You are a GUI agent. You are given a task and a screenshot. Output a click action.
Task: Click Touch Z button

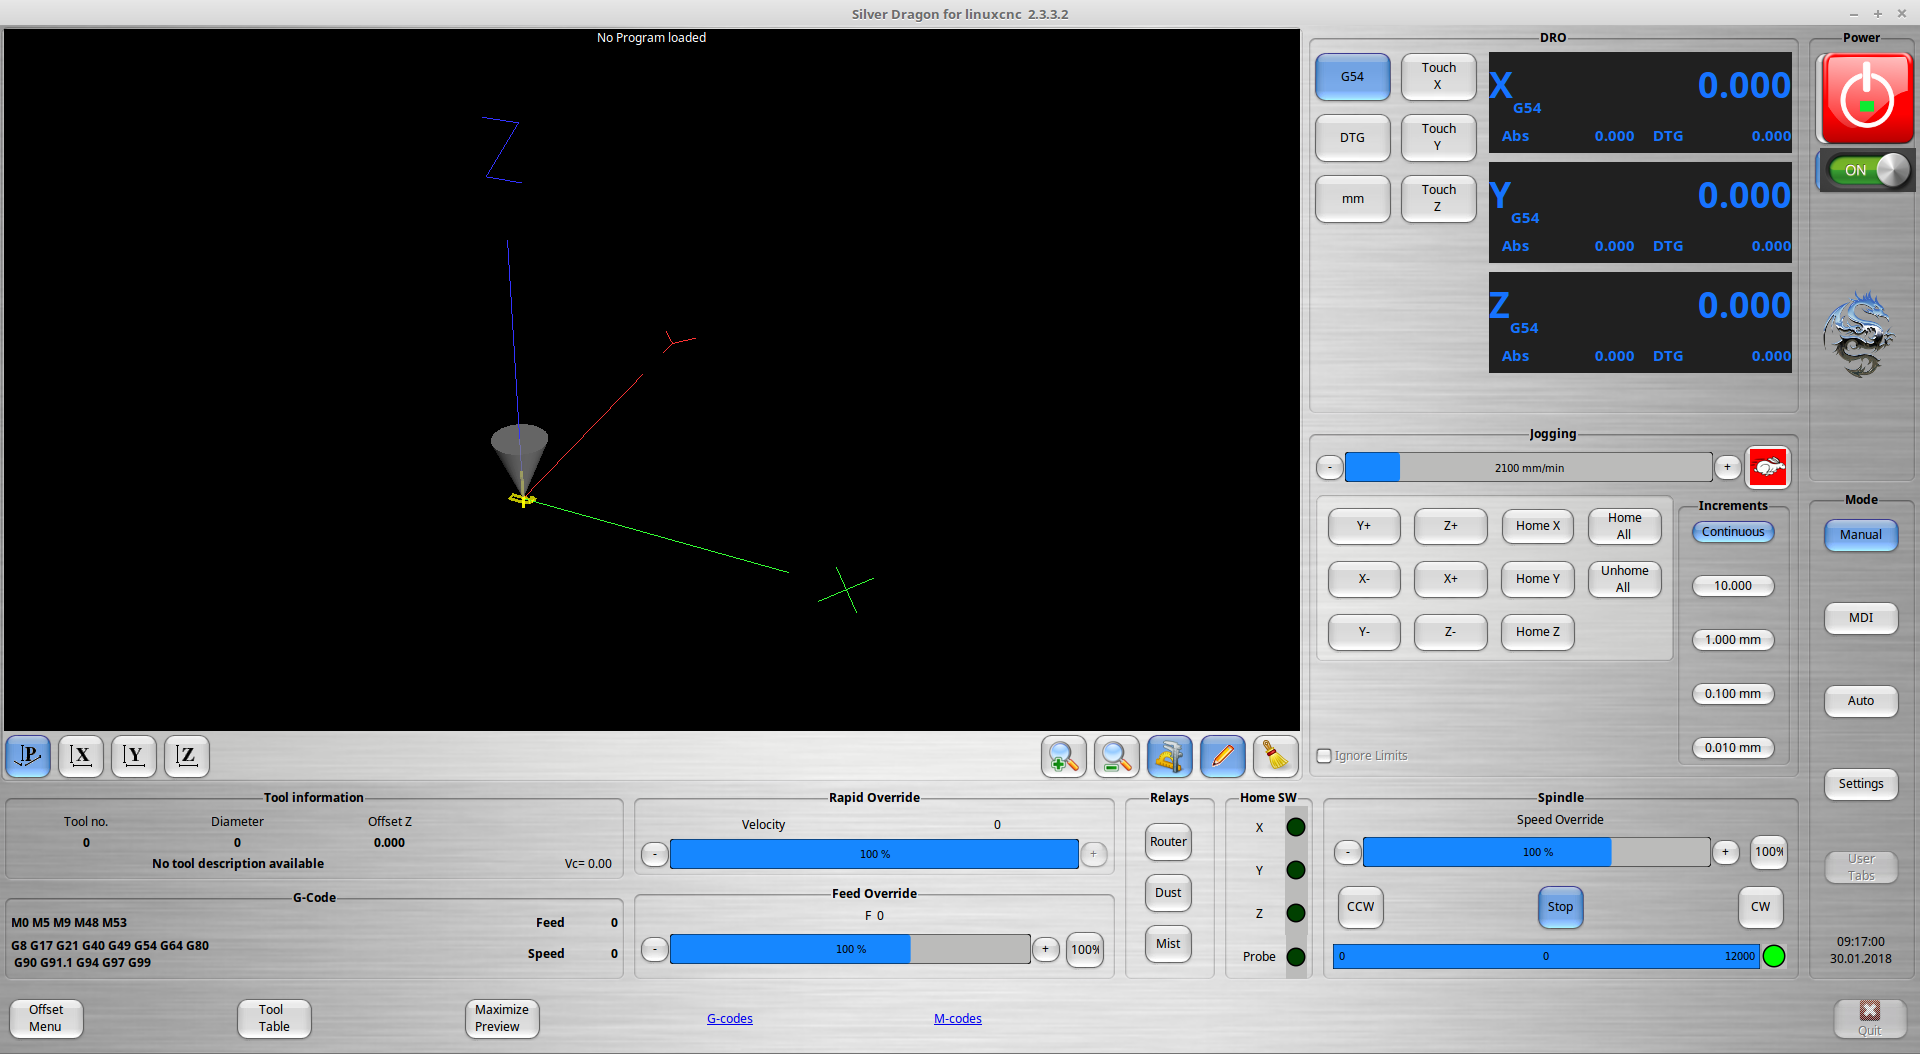(x=1438, y=199)
